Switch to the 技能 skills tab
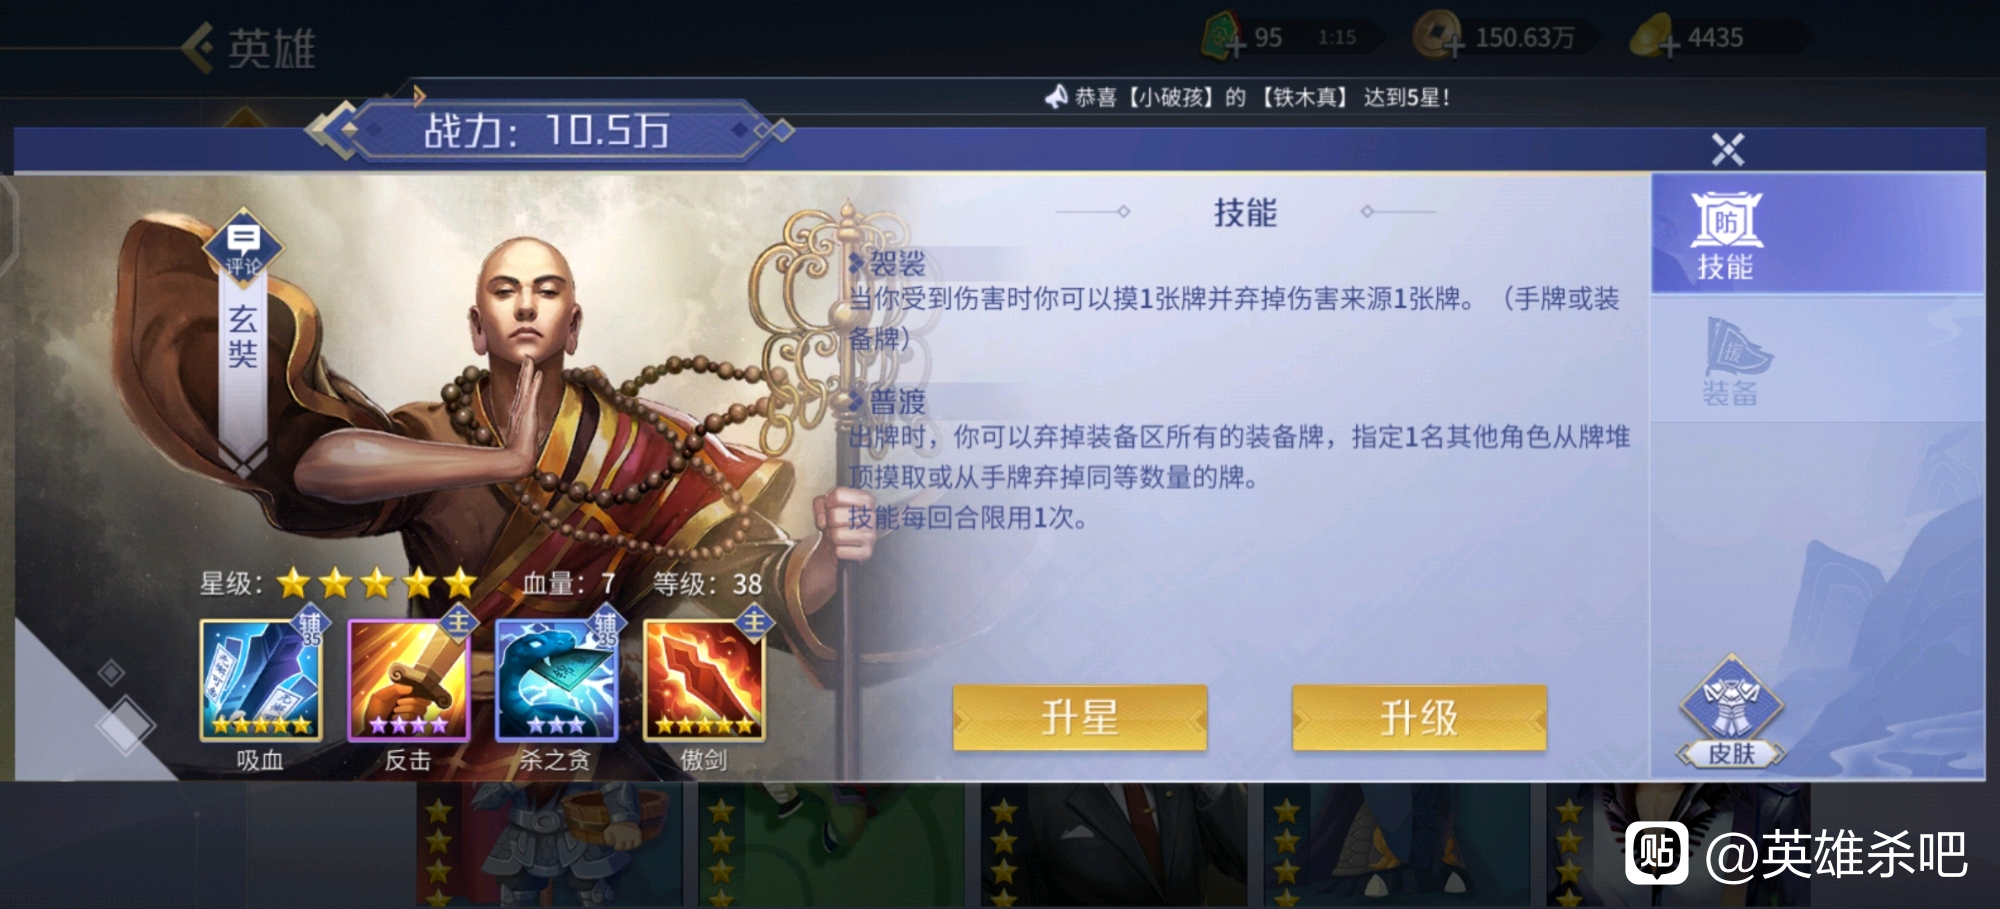 point(1725,234)
